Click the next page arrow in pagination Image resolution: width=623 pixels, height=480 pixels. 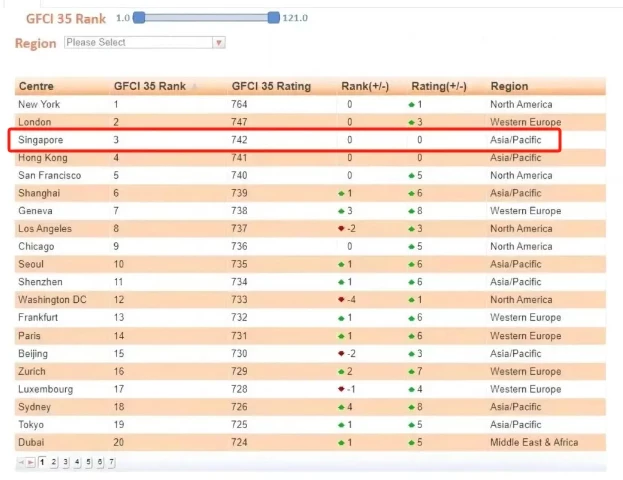click(30, 462)
